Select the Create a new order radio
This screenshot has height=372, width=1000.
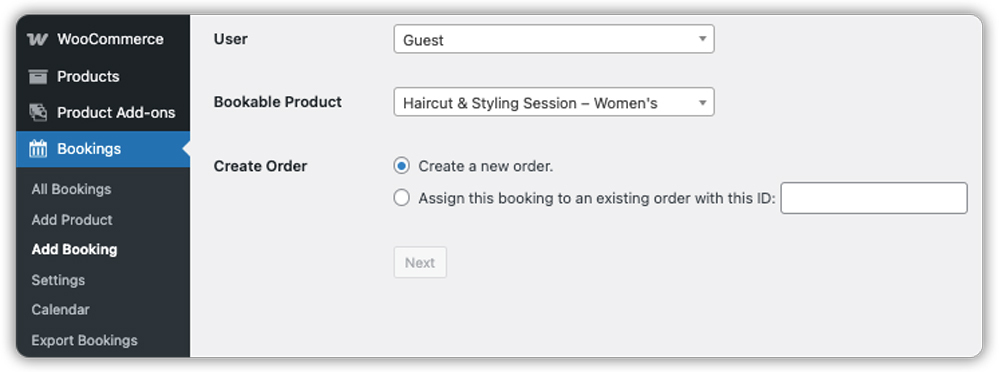pos(401,167)
